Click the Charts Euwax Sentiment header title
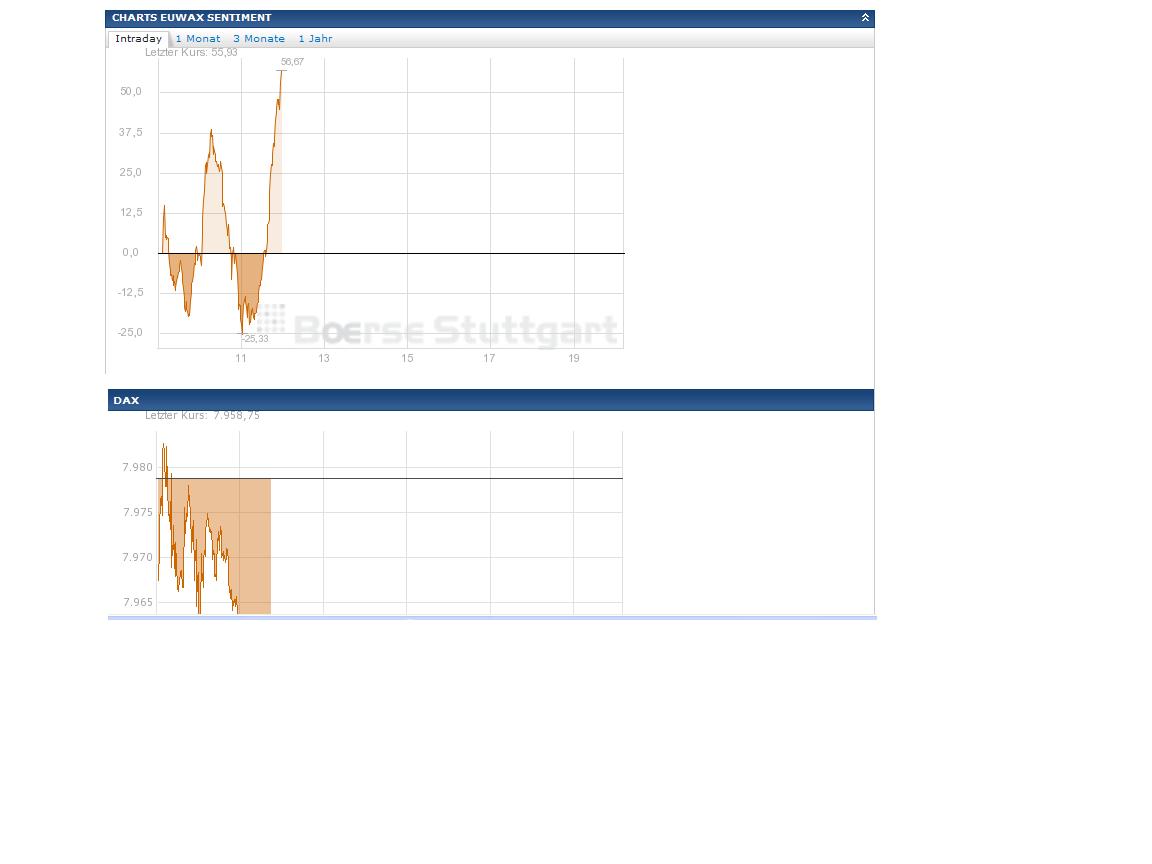 (192, 18)
